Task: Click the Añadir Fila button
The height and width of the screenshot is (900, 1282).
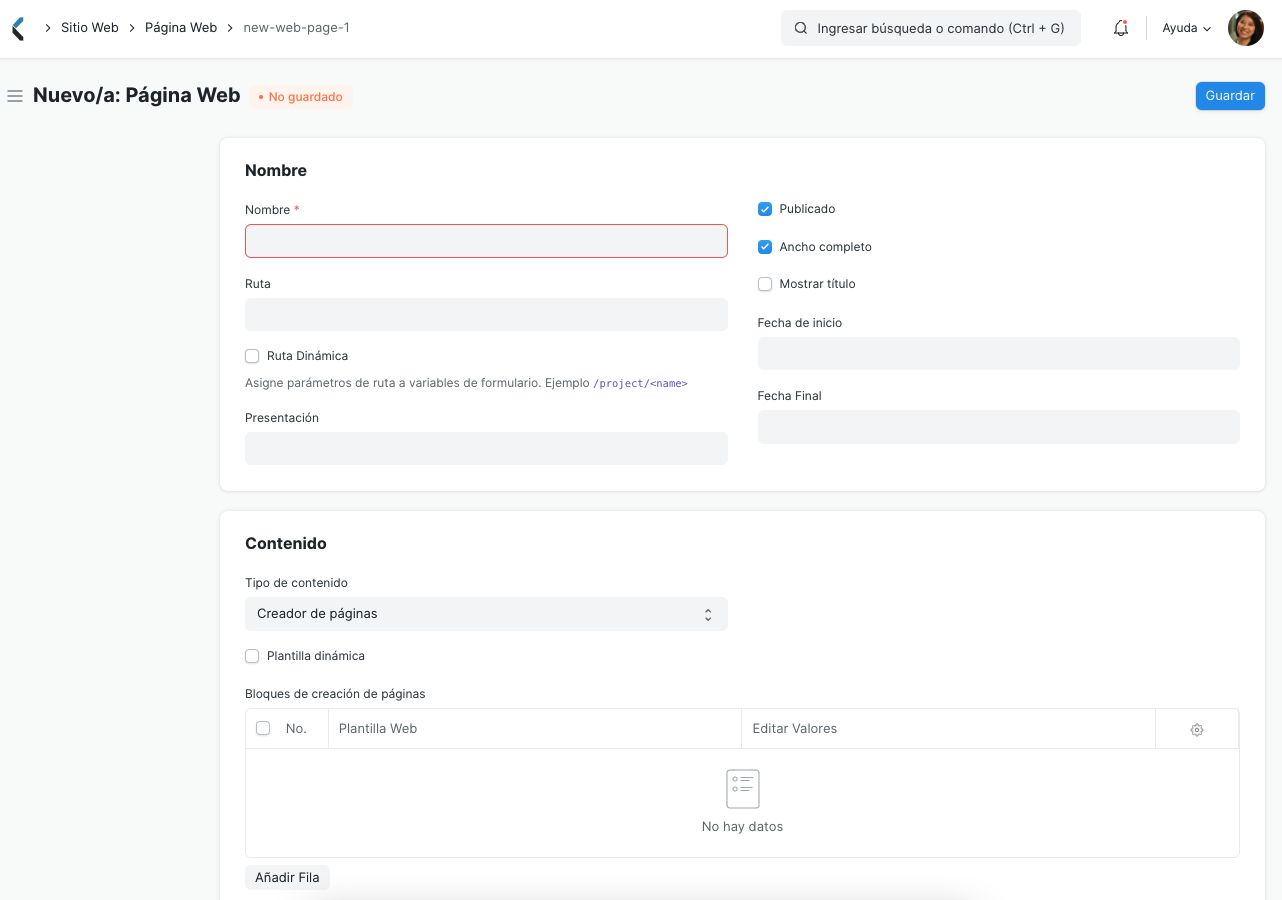Action: (287, 877)
